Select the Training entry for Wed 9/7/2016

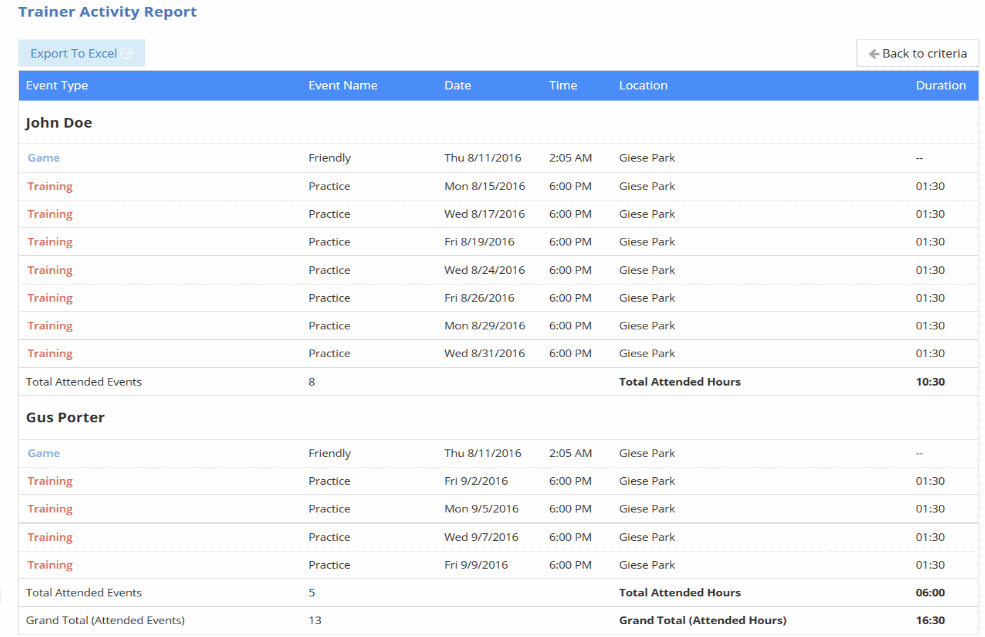pyautogui.click(x=50, y=536)
